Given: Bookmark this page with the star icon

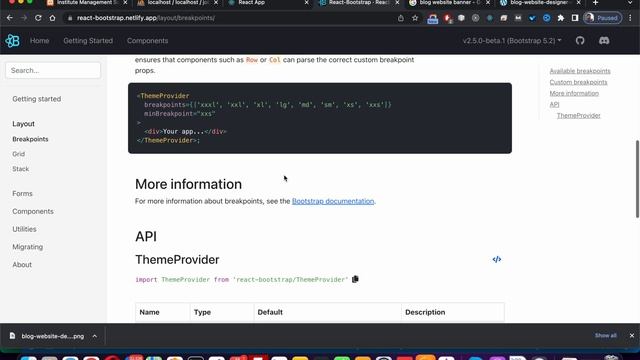Looking at the screenshot, I should [415, 18].
